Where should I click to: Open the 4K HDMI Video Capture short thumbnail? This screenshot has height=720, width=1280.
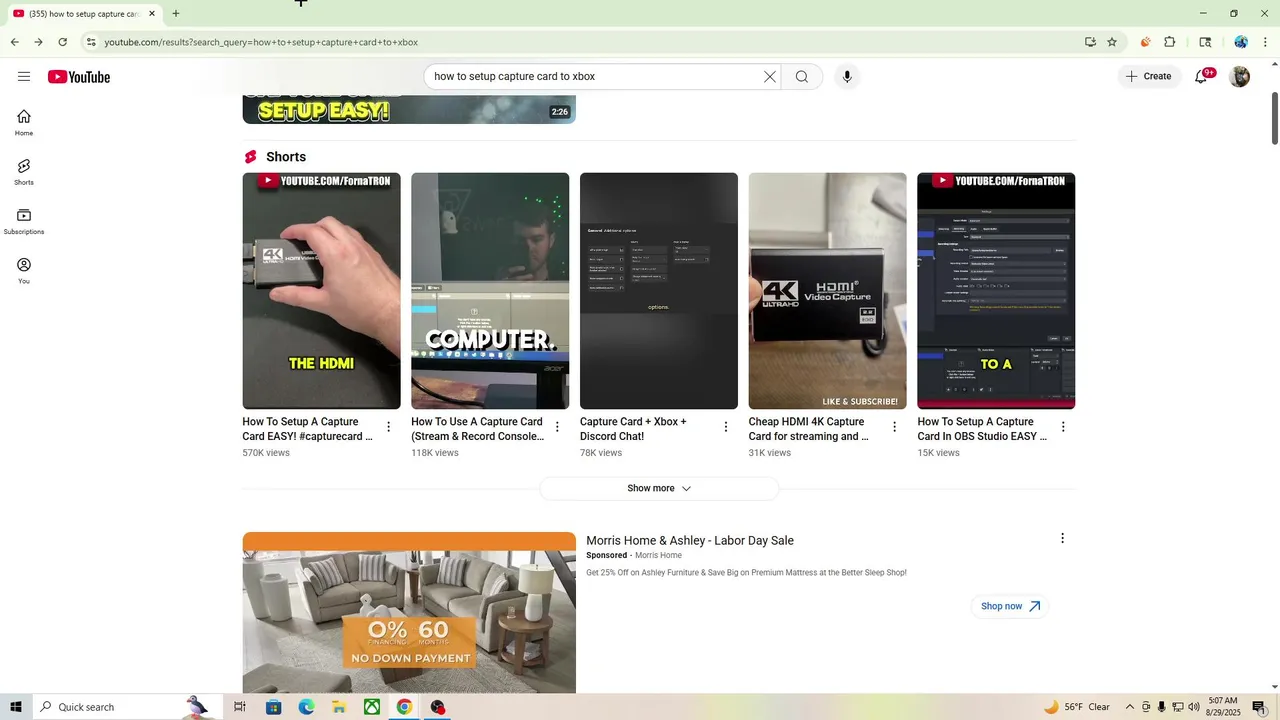point(828,291)
